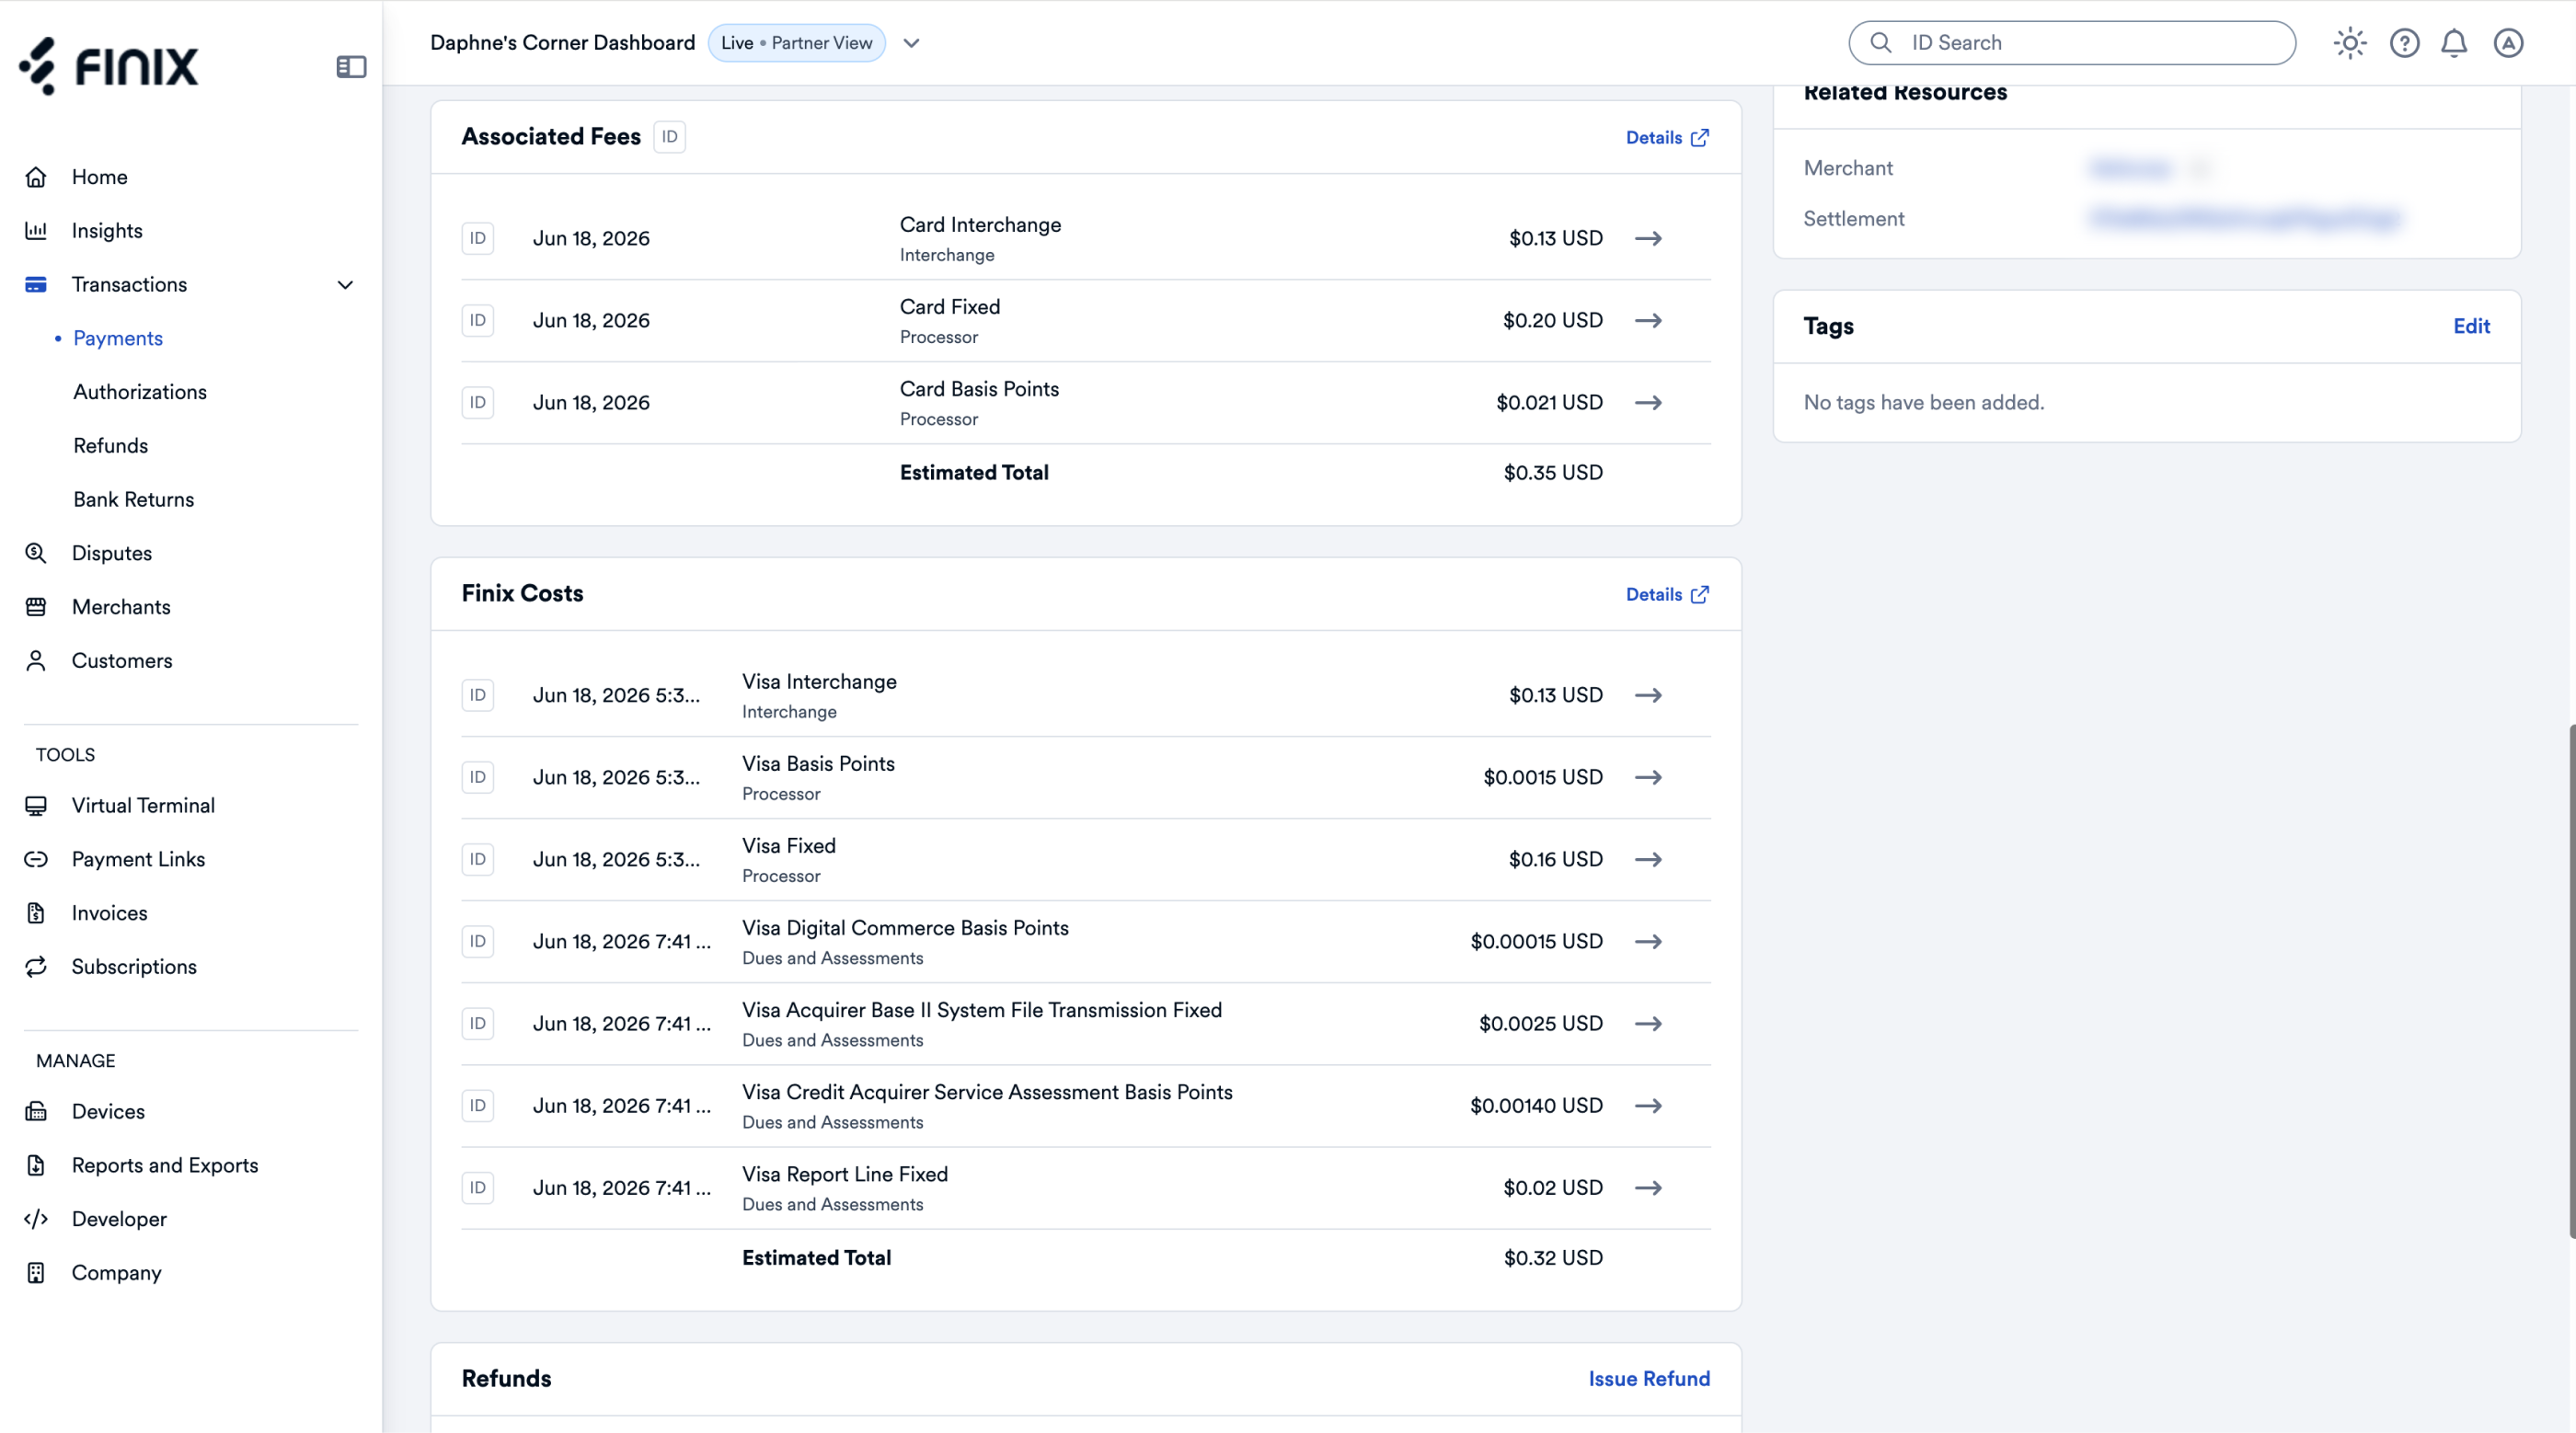This screenshot has width=2576, height=1433.
Task: Click the Issue Refund button
Action: [x=1649, y=1378]
